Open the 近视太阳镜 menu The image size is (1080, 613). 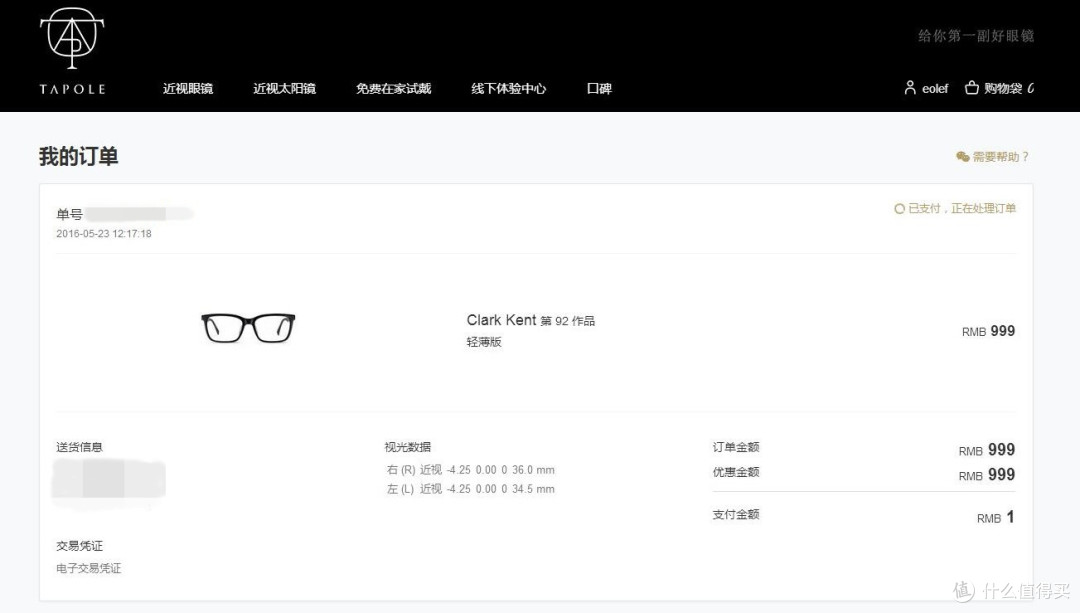tap(284, 88)
